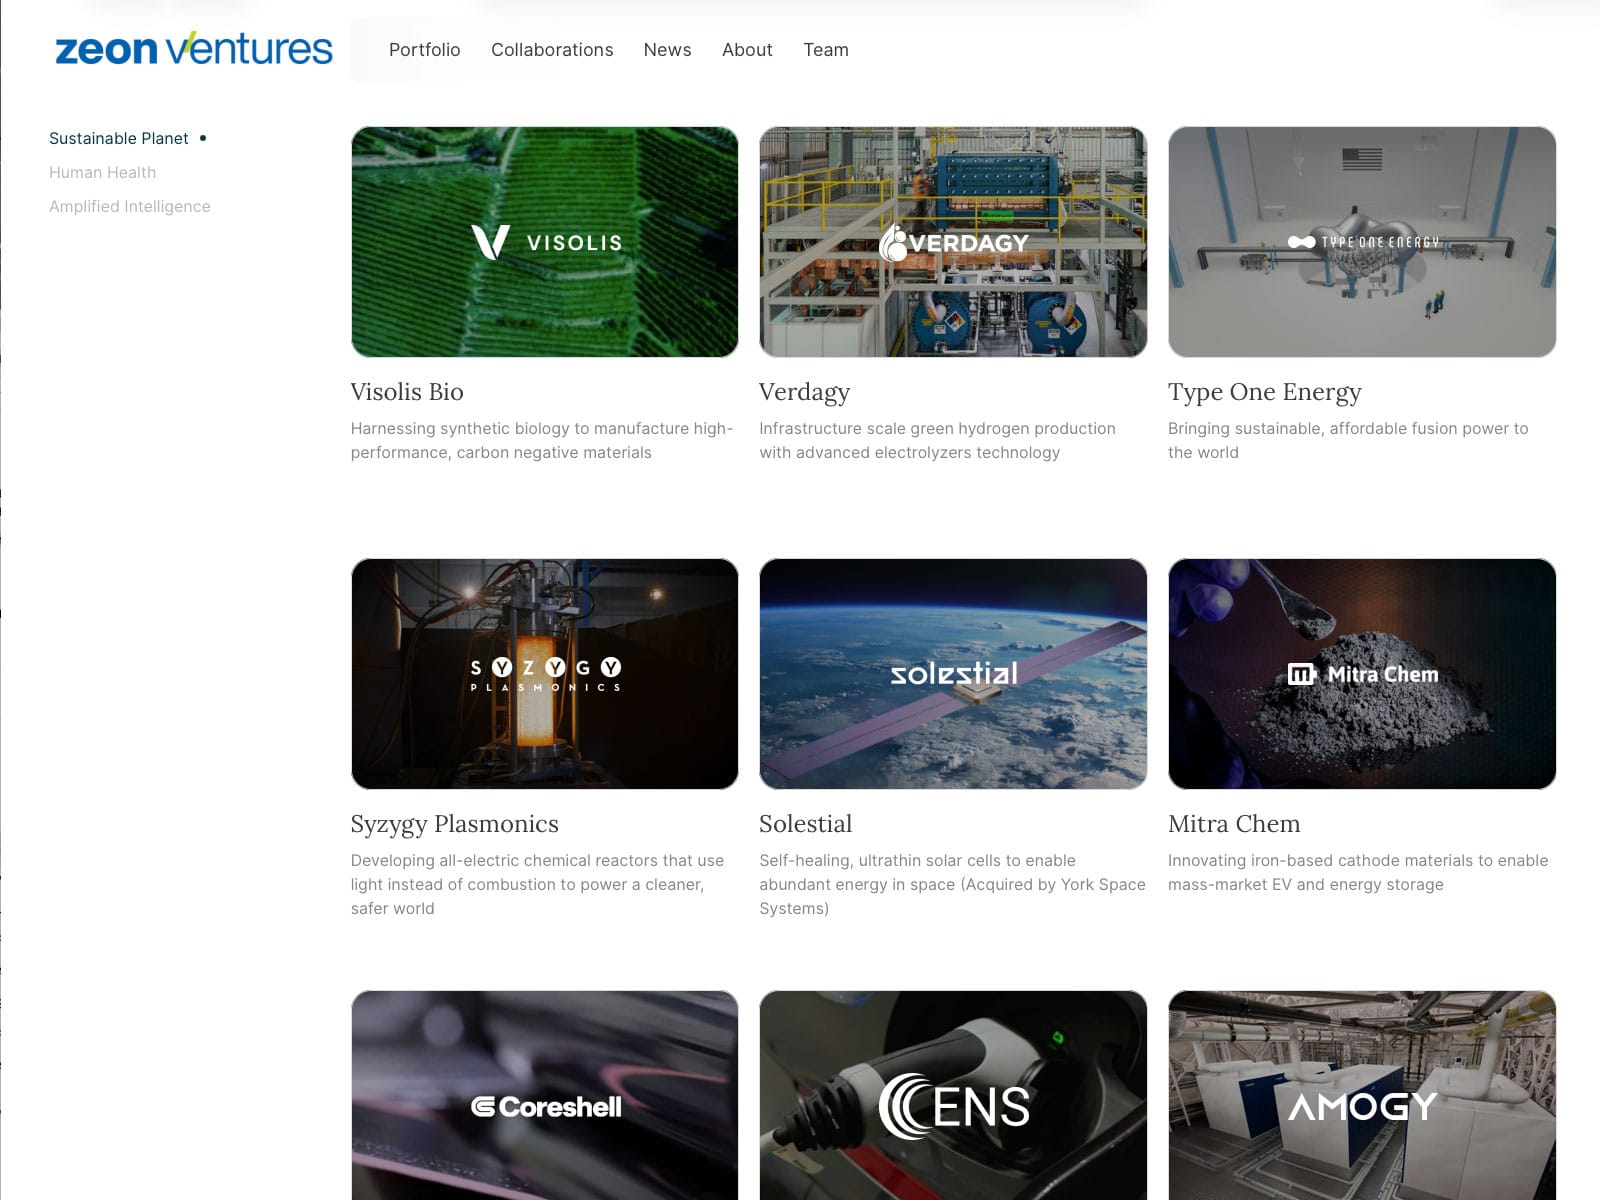Image resolution: width=1600 pixels, height=1200 pixels.
Task: Click the Syzygy Plasmonics heading
Action: pyautogui.click(x=455, y=824)
